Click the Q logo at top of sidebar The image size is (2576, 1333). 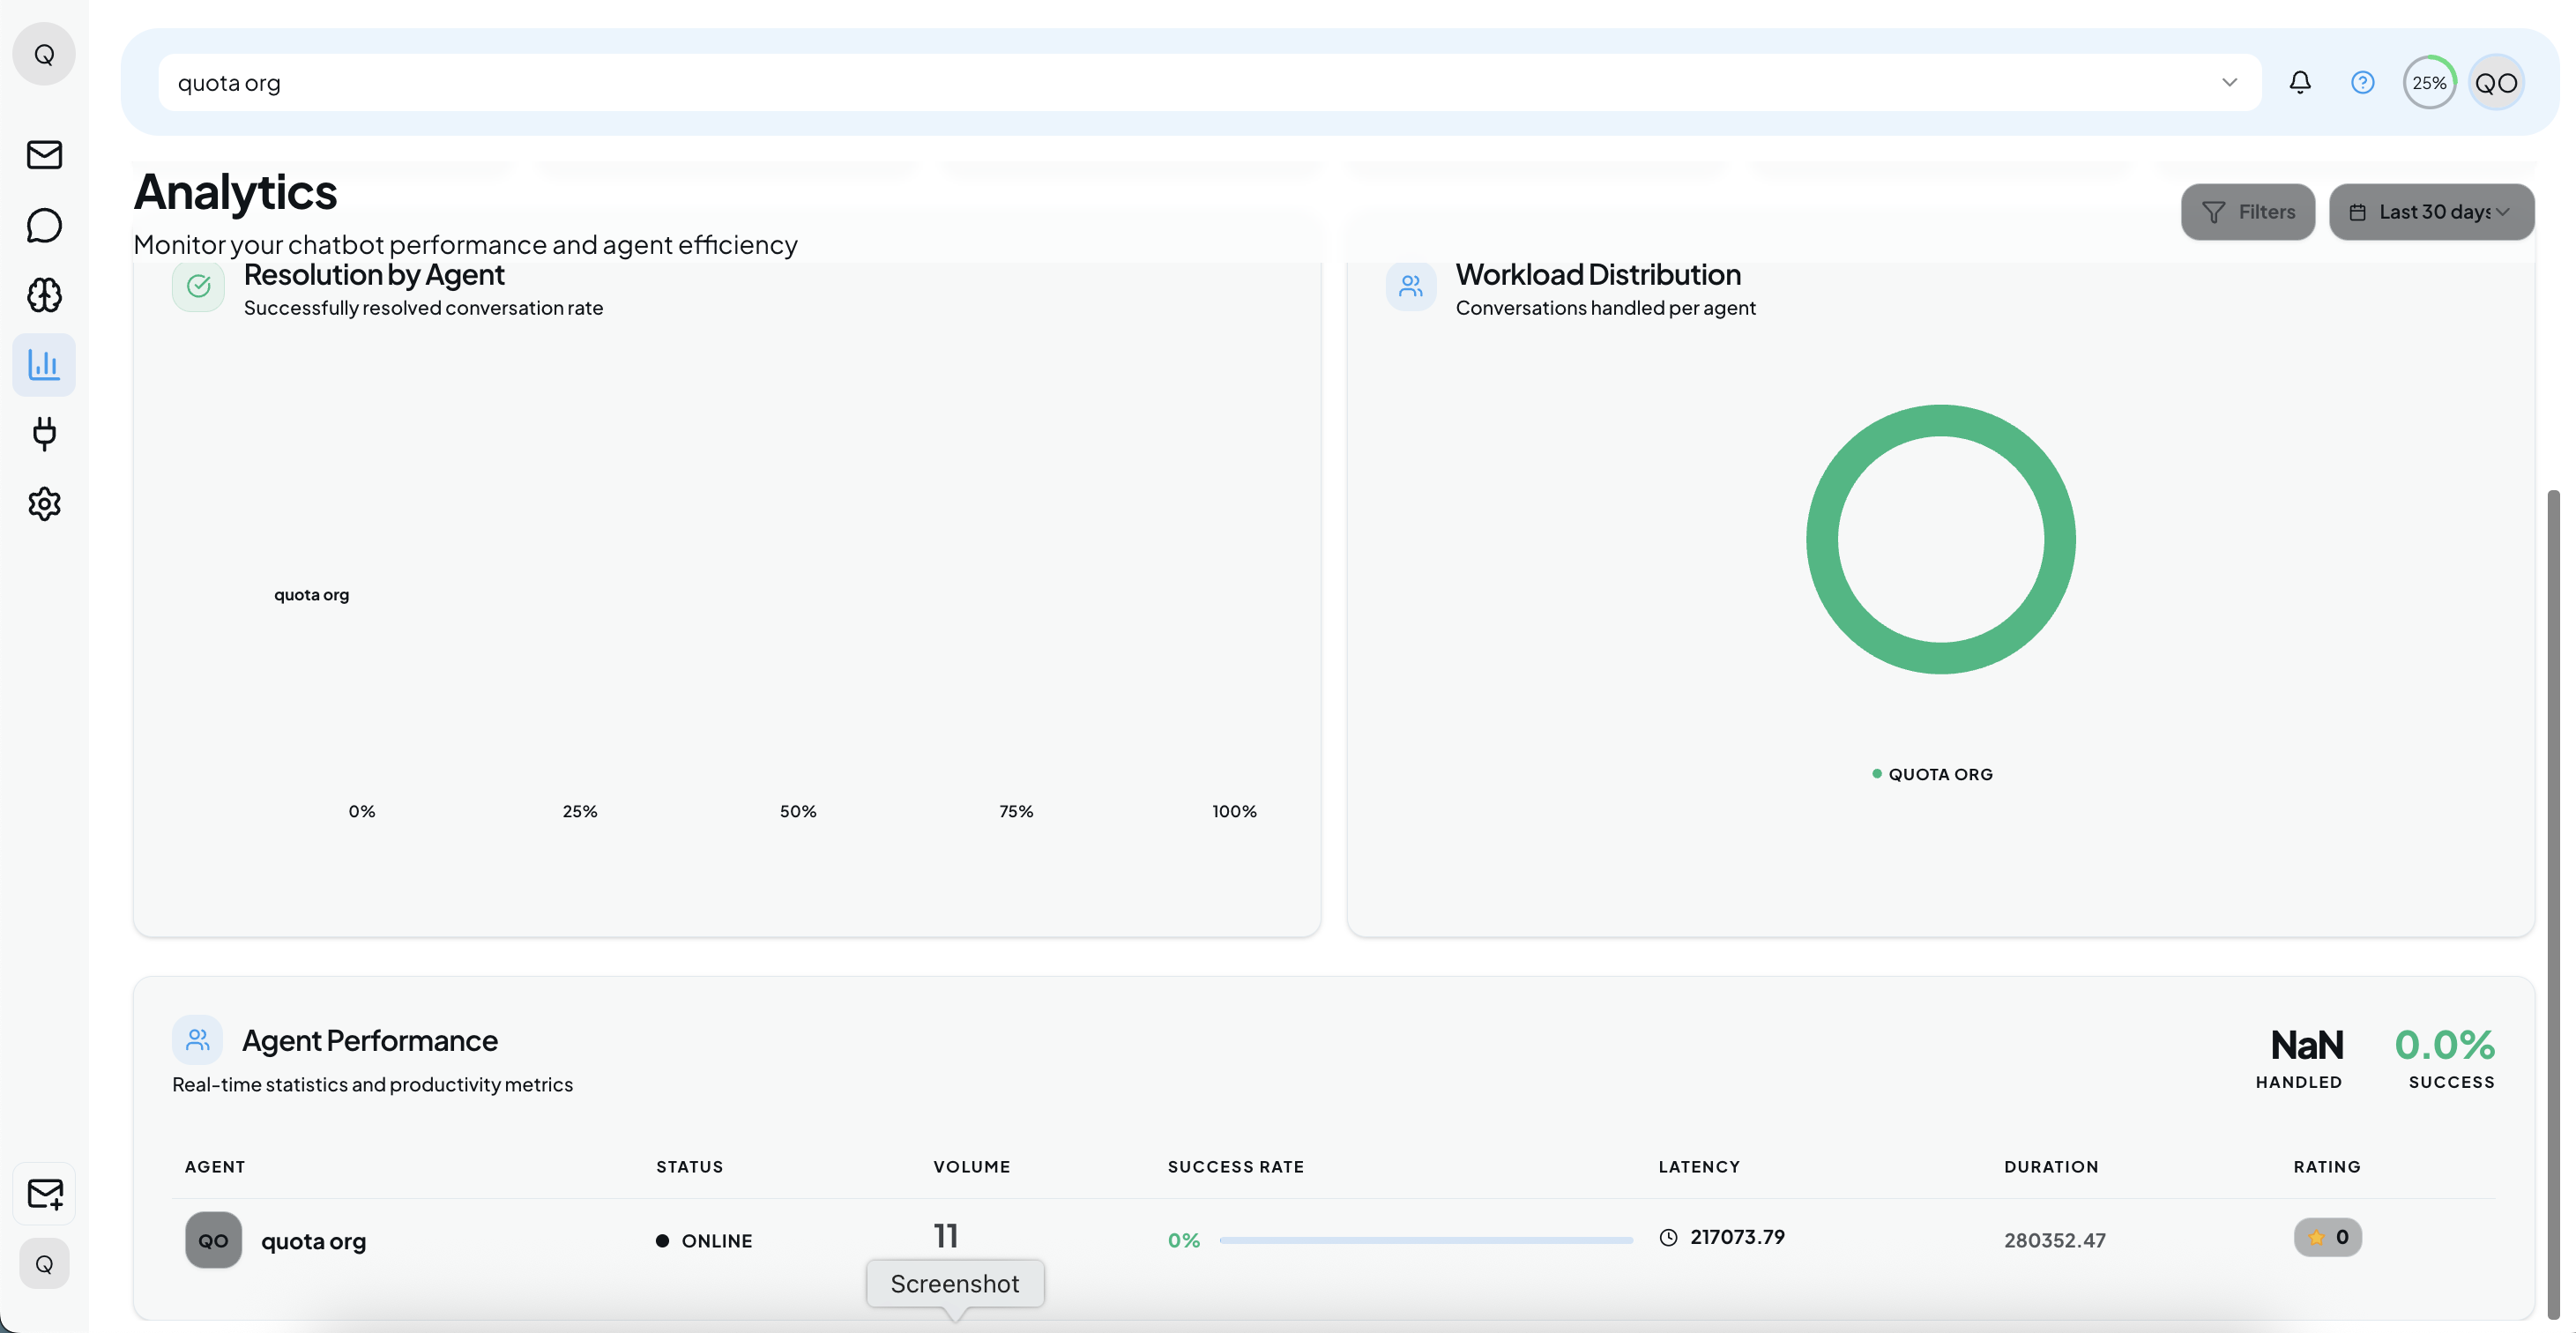click(44, 54)
